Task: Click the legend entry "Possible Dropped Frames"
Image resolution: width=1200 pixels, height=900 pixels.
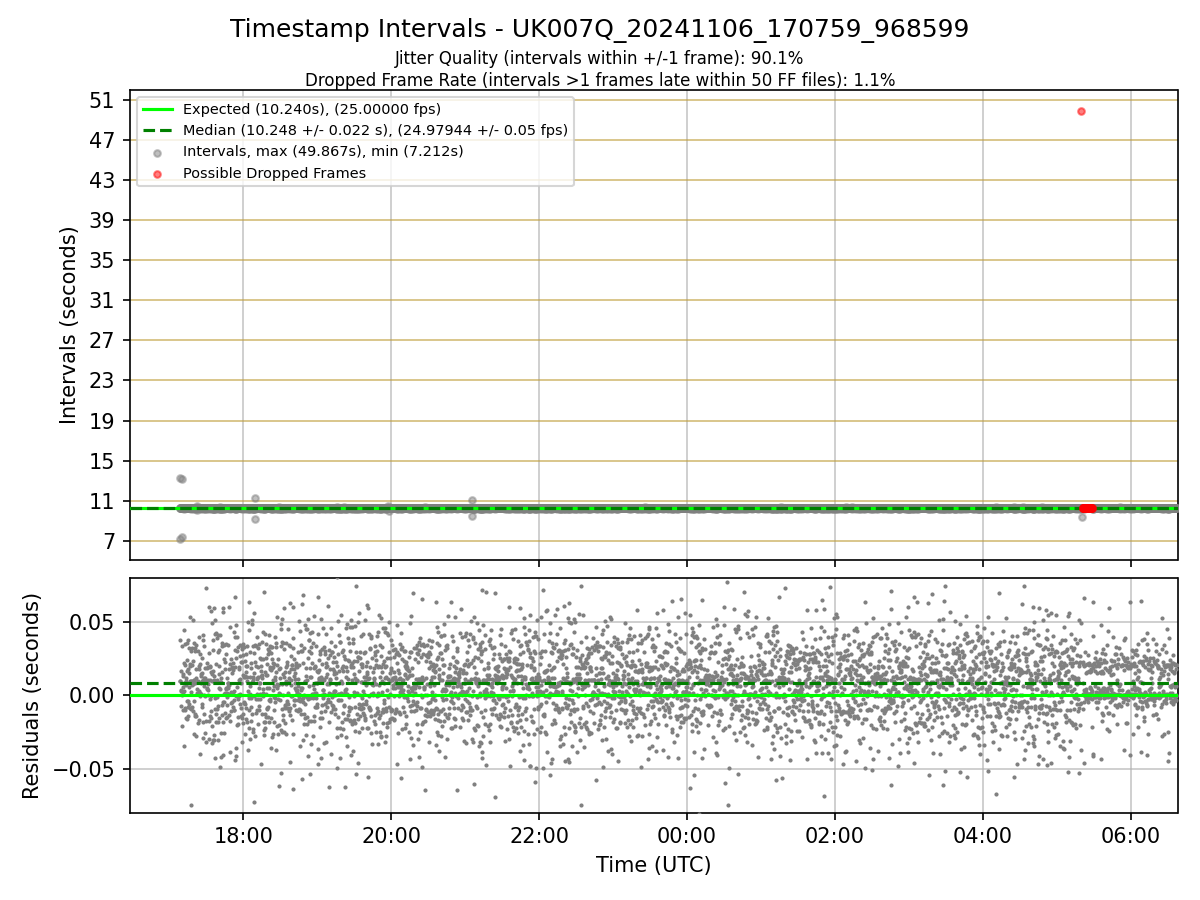Action: (x=274, y=173)
